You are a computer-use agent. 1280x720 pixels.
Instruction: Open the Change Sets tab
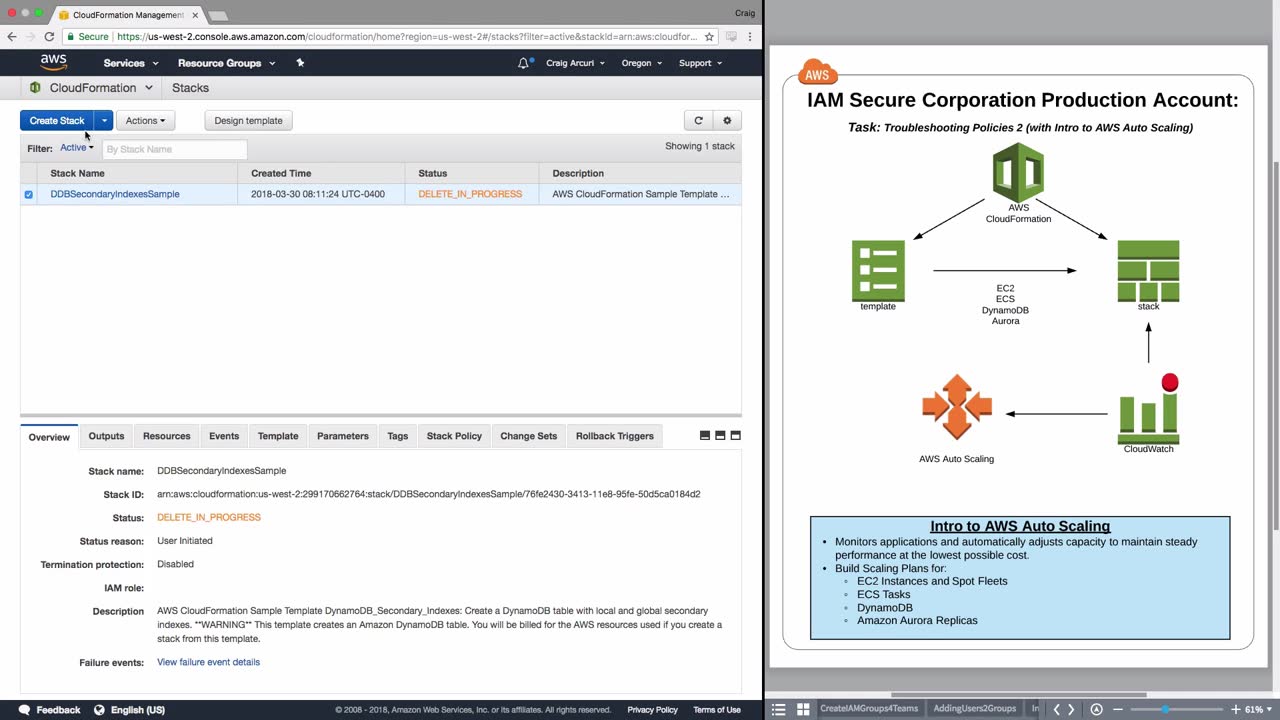(x=529, y=436)
